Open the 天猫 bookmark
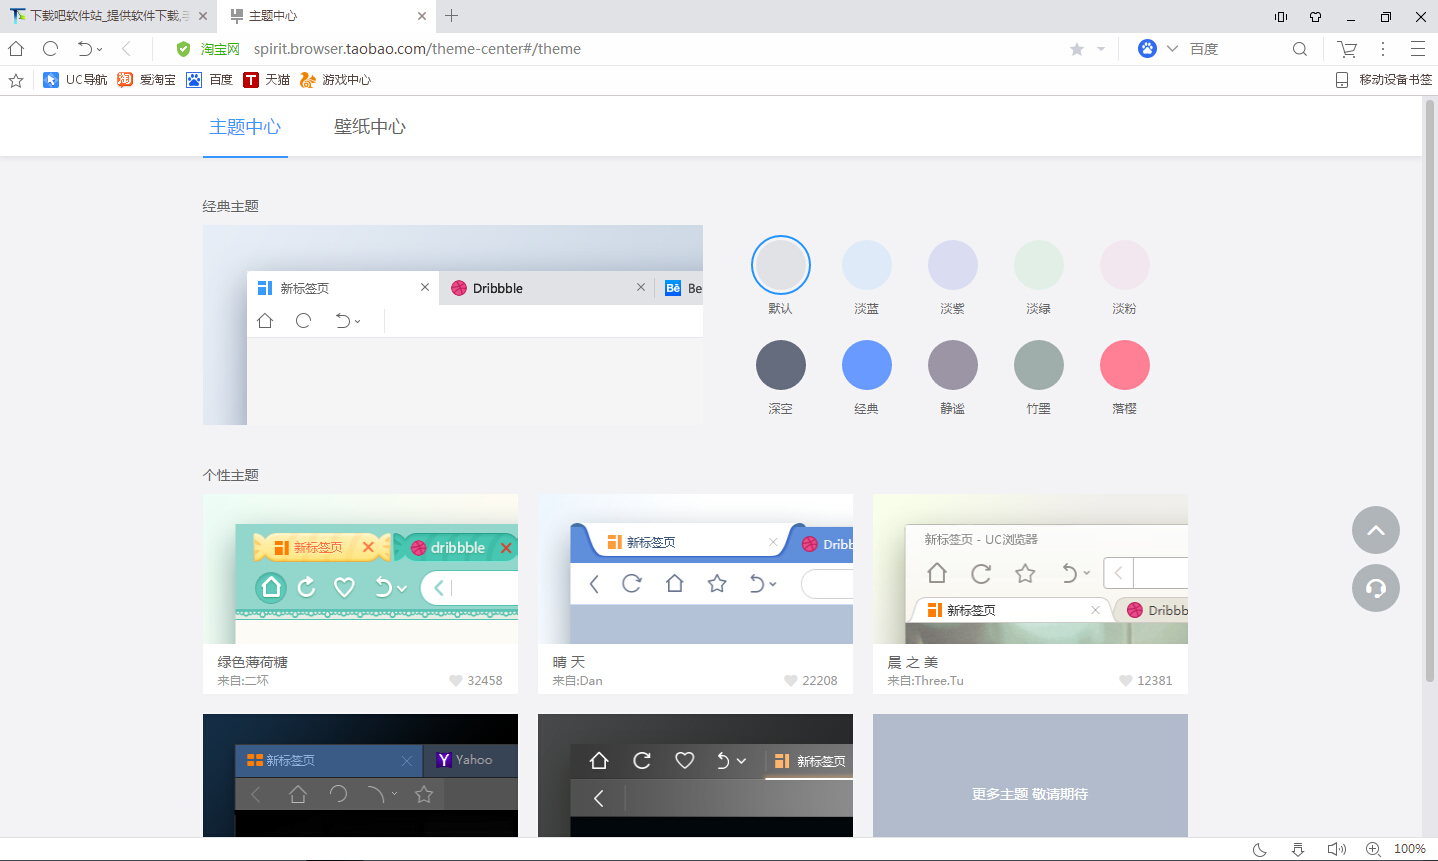 click(268, 79)
